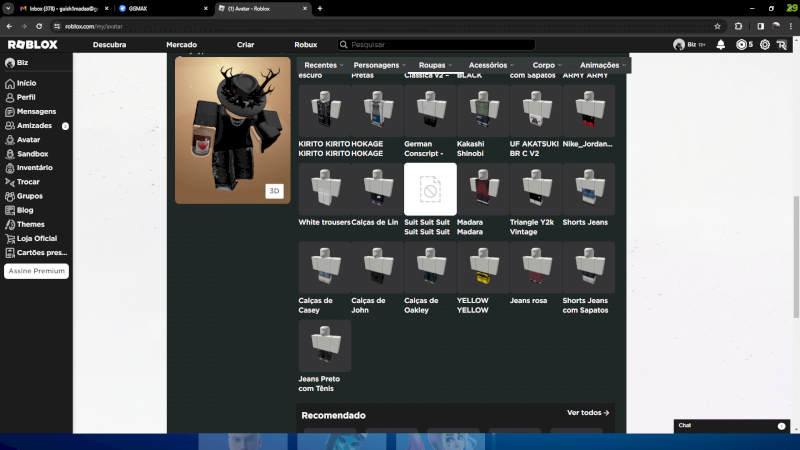Click Ver todos in Recomendado

click(588, 413)
